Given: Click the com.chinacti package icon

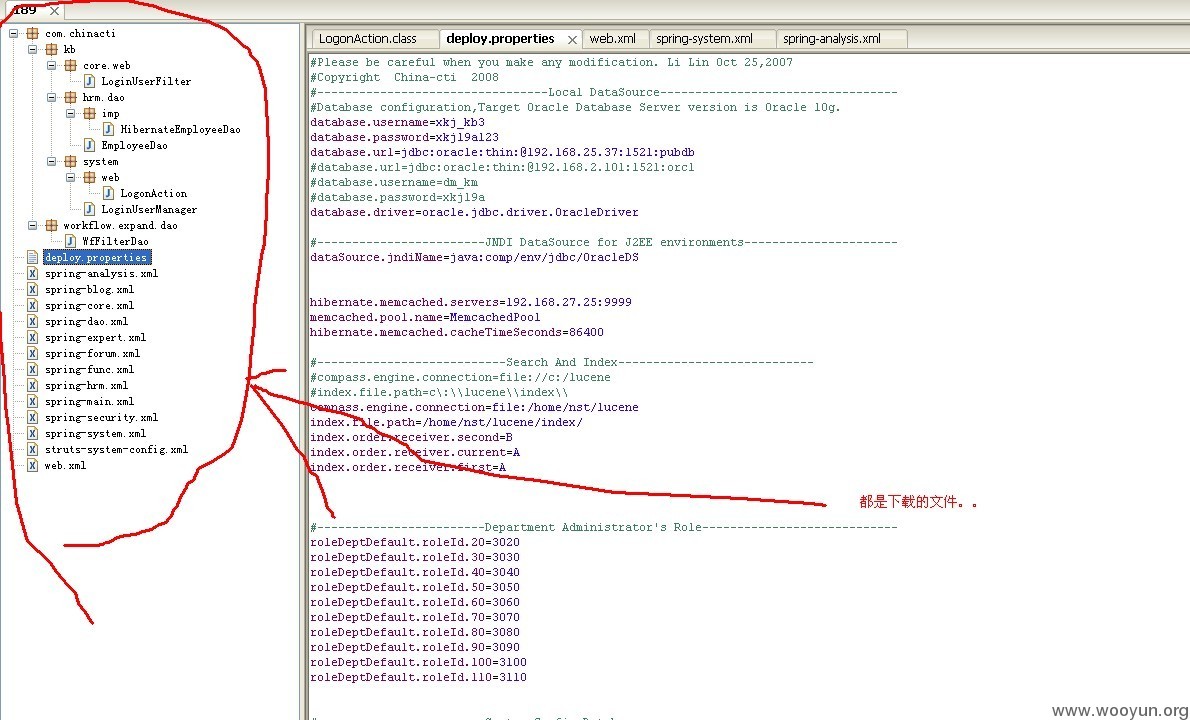Looking at the screenshot, I should coord(33,33).
